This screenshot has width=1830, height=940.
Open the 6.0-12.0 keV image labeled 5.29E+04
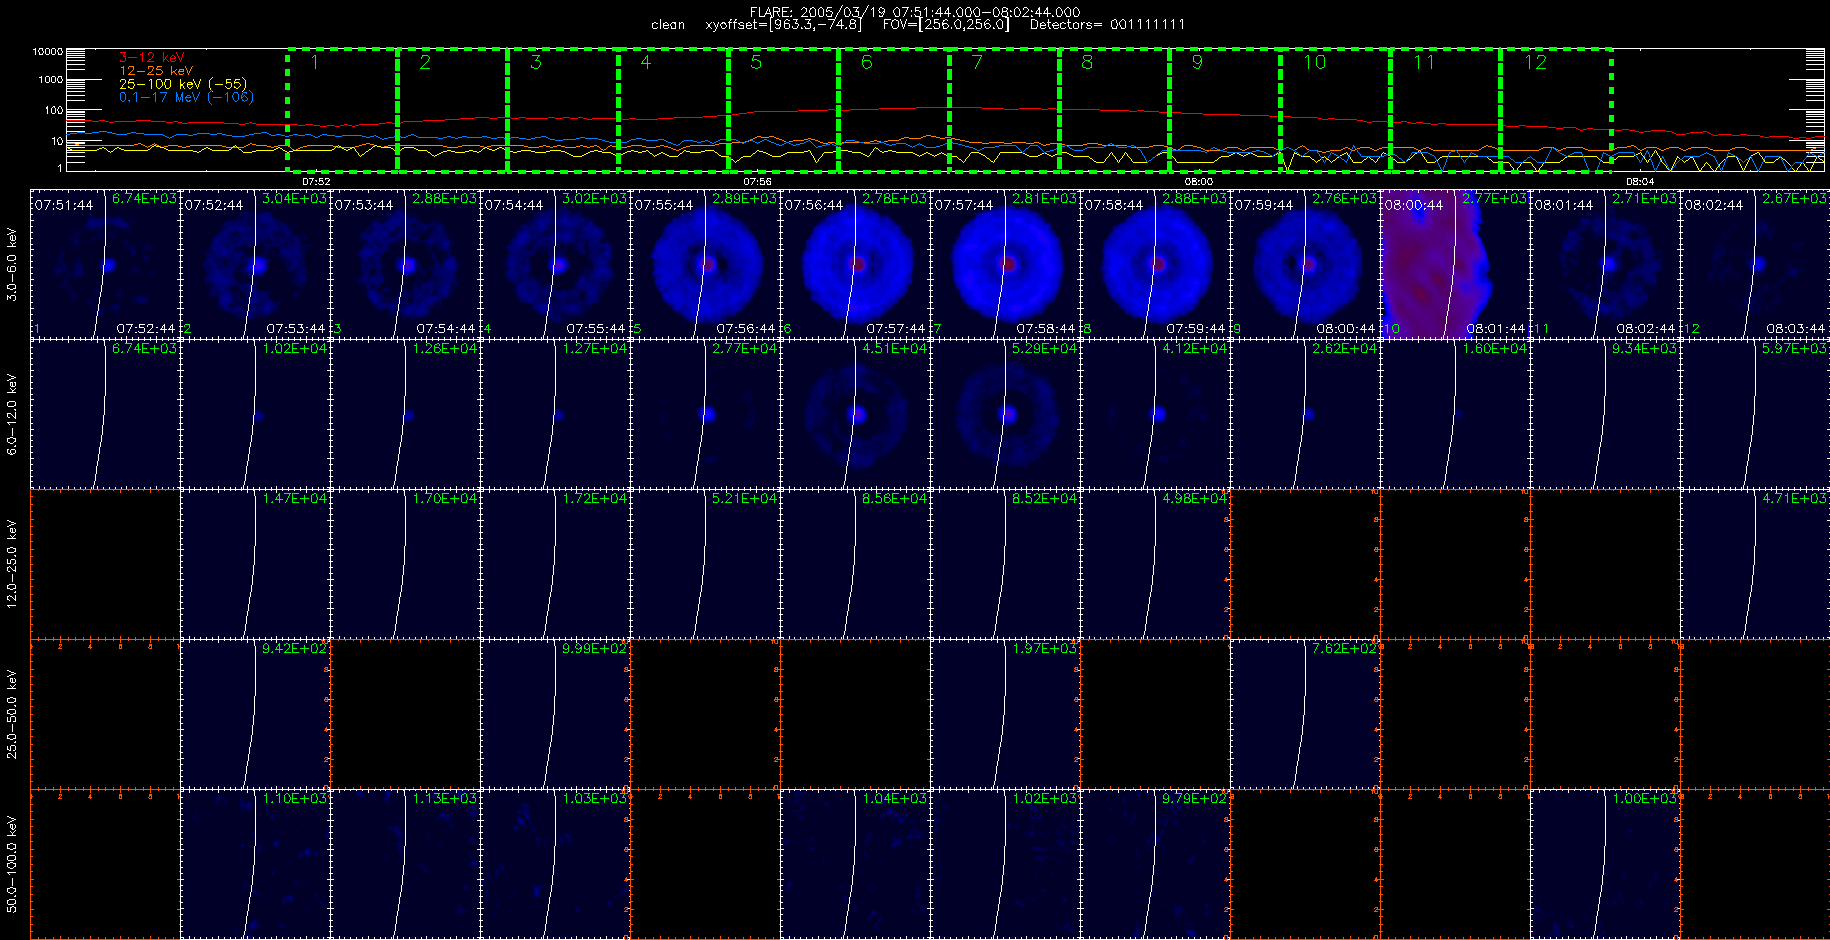coord(1005,414)
